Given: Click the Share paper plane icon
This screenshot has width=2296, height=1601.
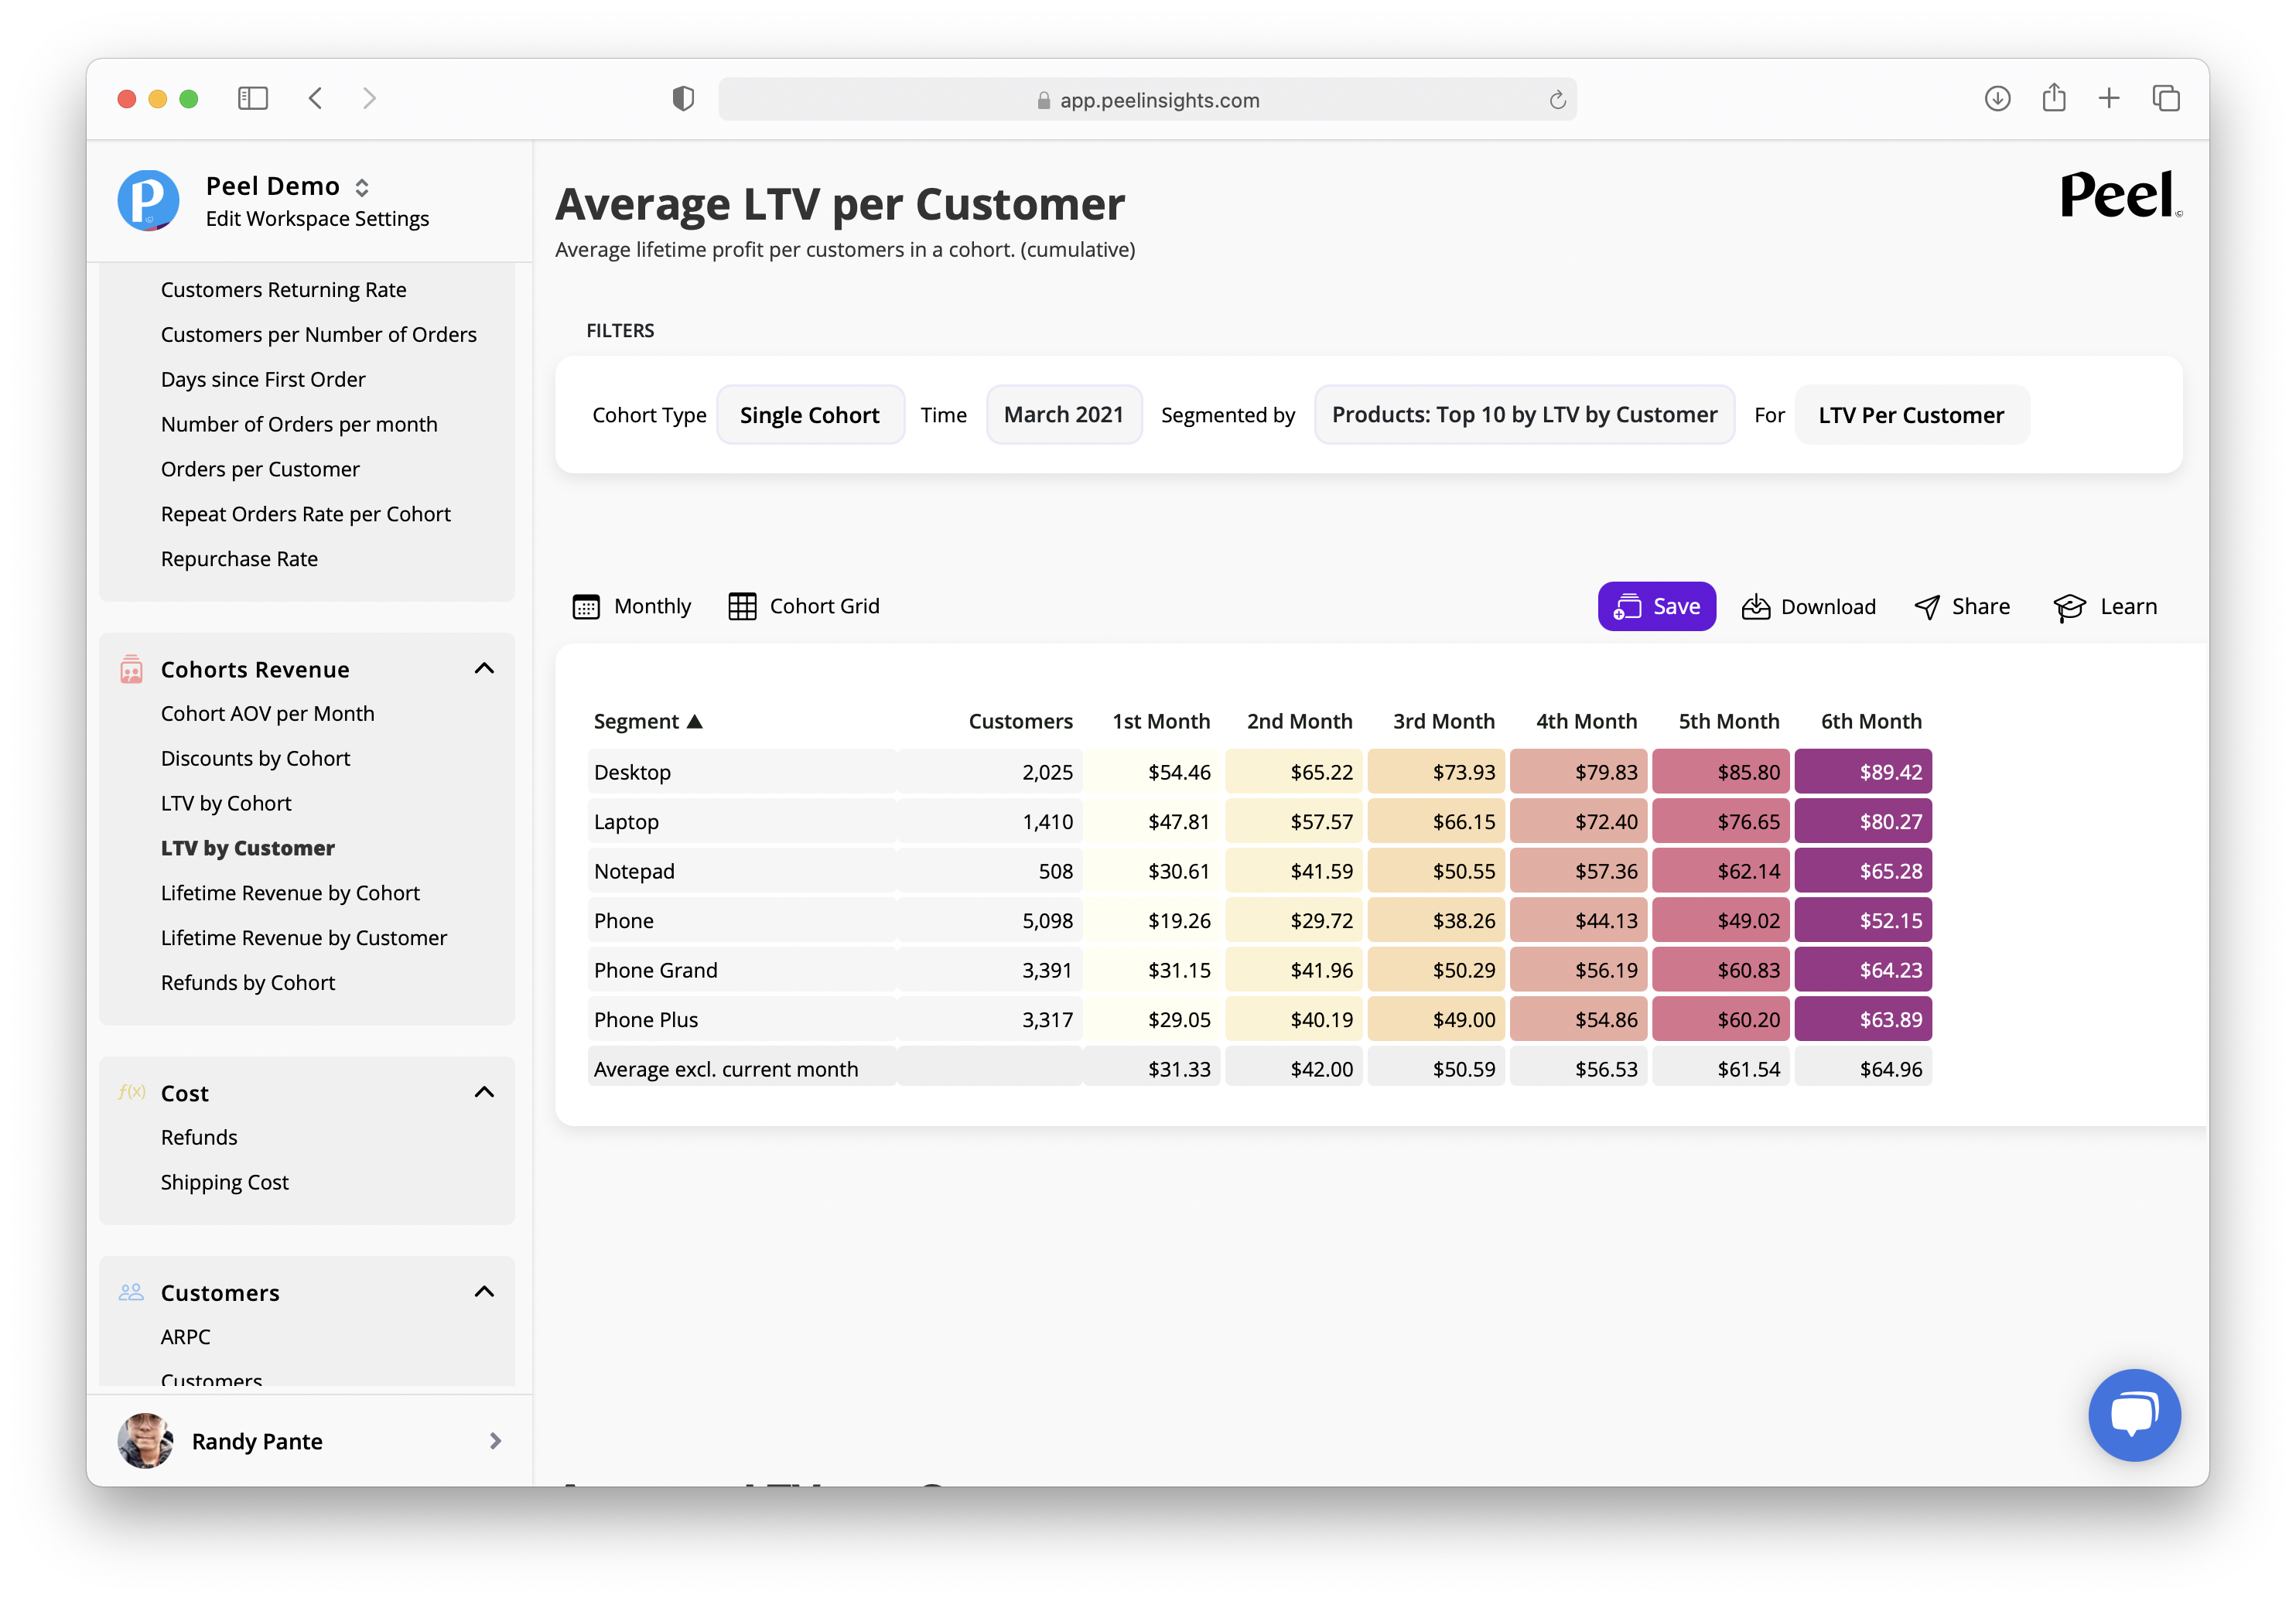Looking at the screenshot, I should (x=1926, y=607).
